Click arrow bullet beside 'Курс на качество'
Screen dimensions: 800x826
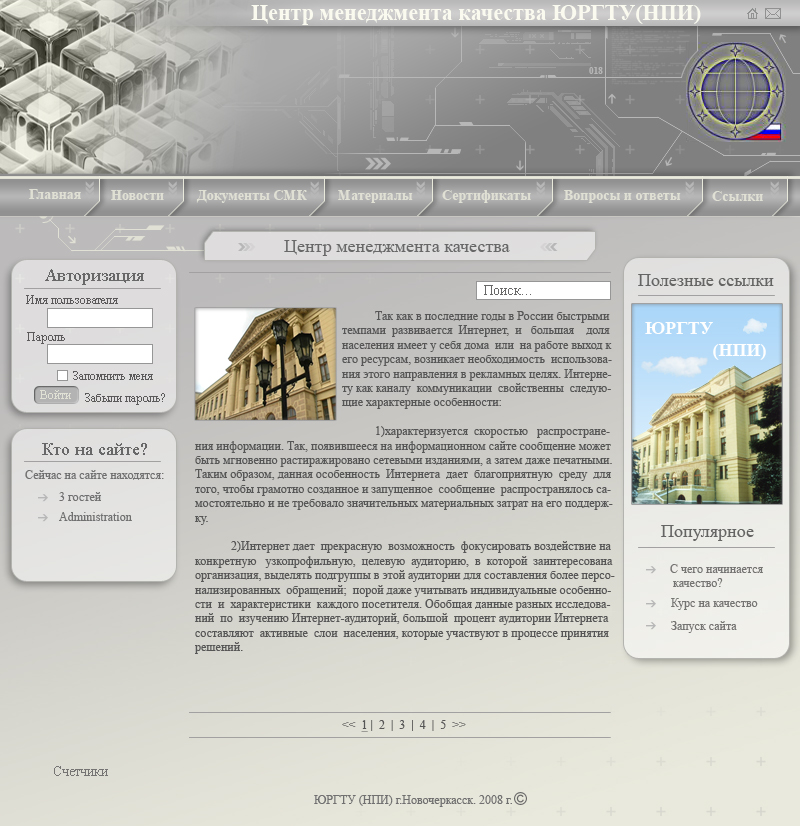651,604
